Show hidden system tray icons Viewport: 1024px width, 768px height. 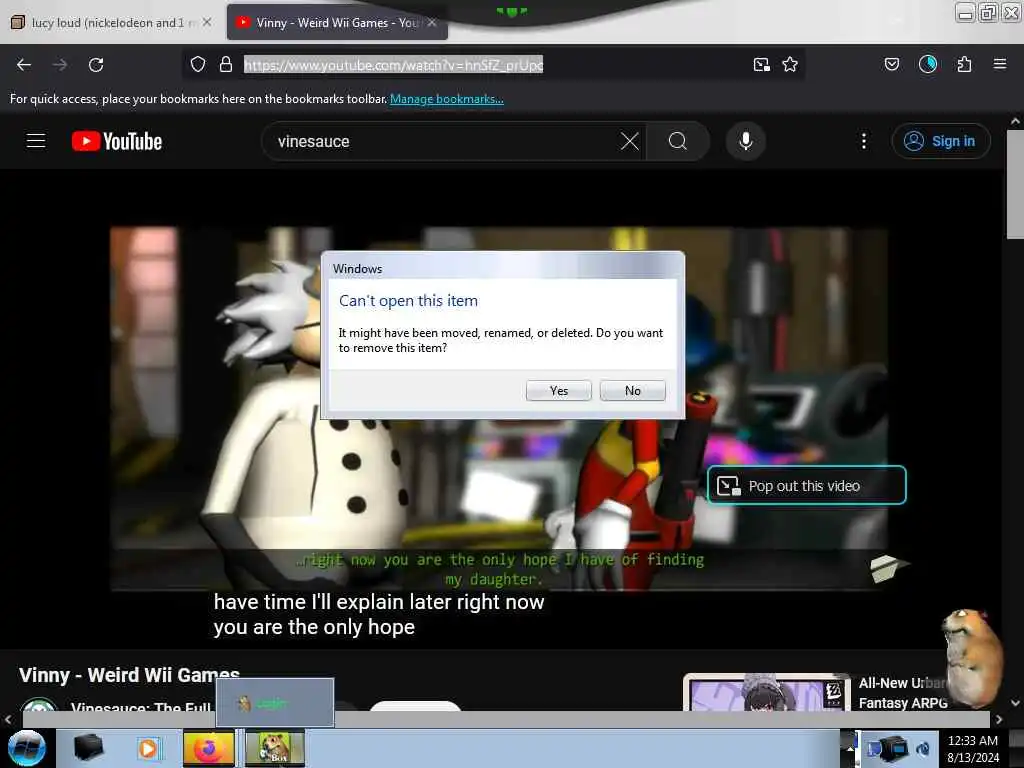click(x=850, y=748)
